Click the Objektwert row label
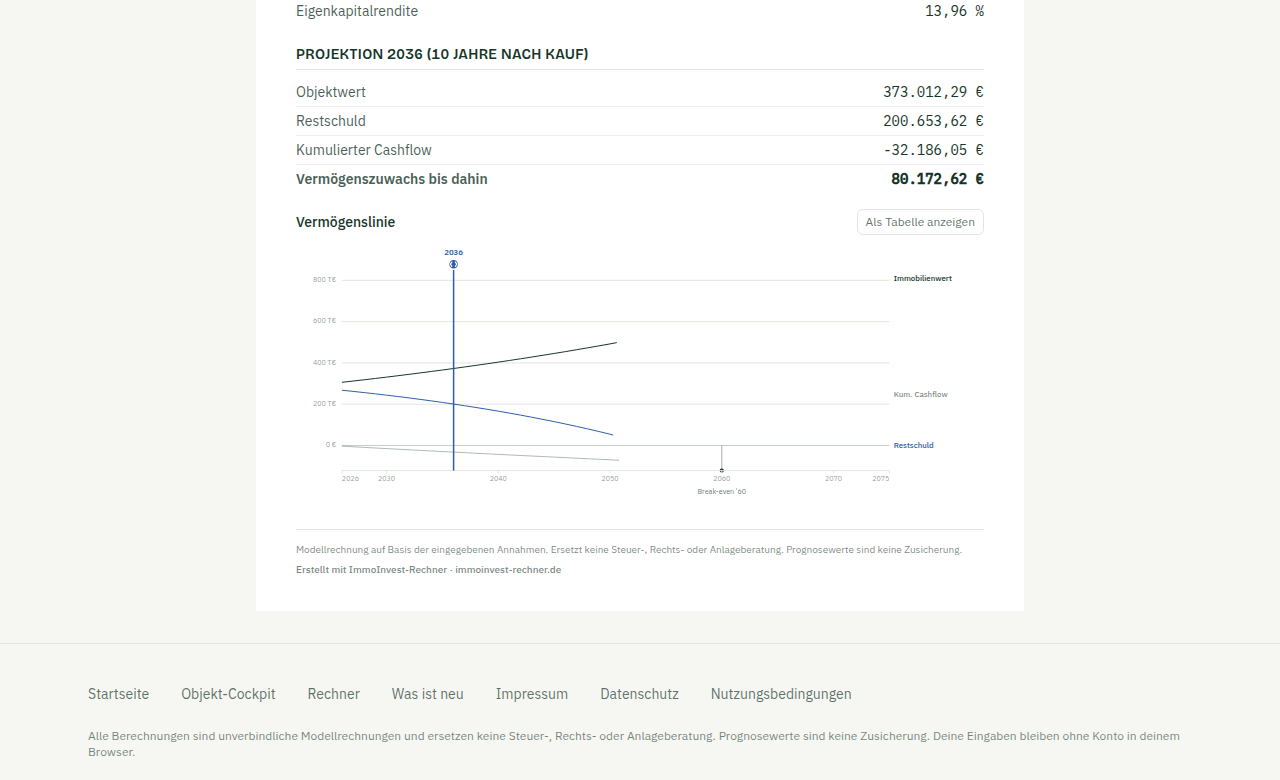This screenshot has width=1280, height=780. (x=331, y=92)
